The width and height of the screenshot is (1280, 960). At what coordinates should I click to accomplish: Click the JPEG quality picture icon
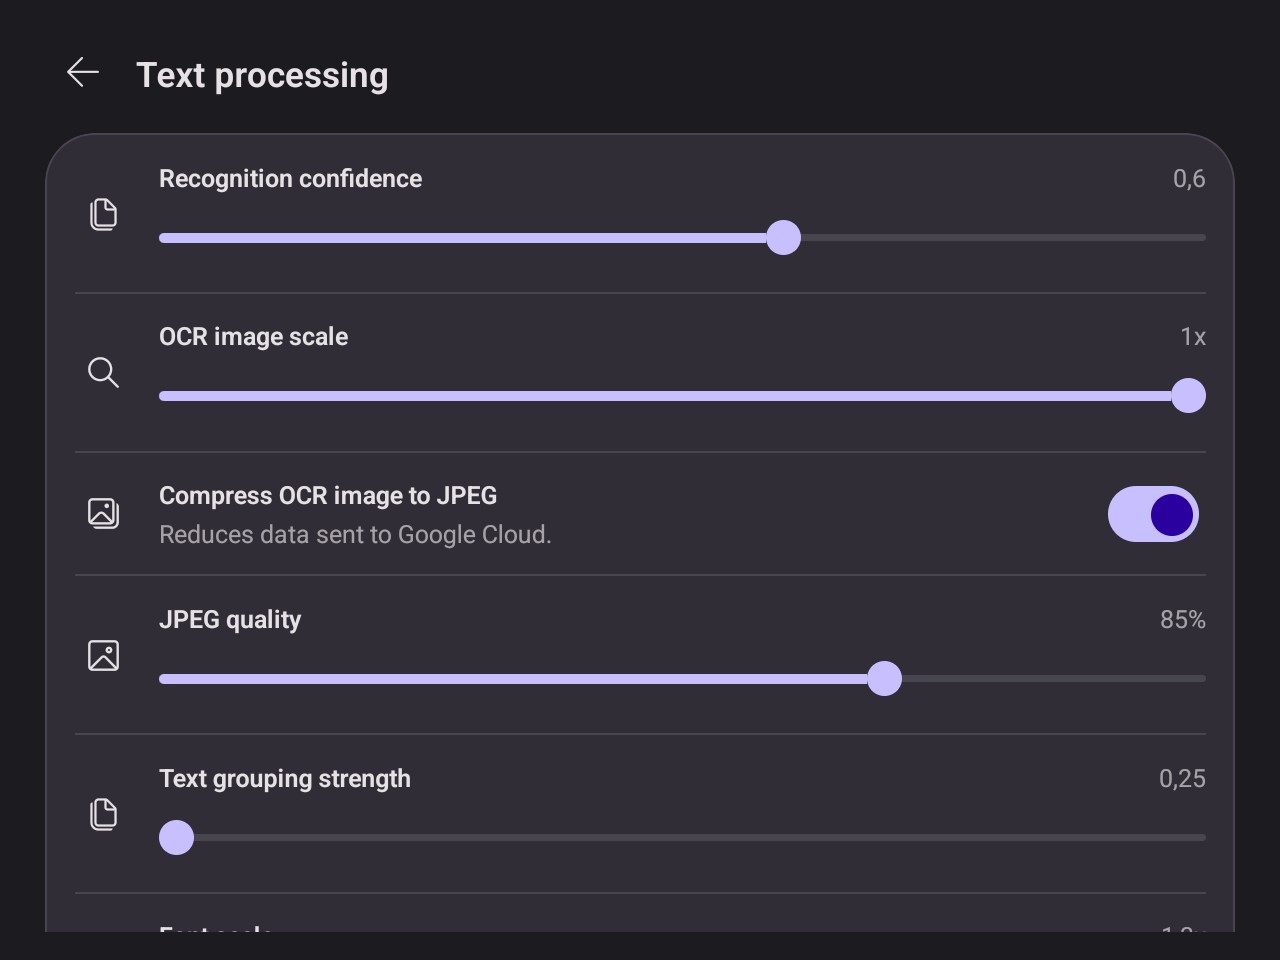pyautogui.click(x=103, y=655)
